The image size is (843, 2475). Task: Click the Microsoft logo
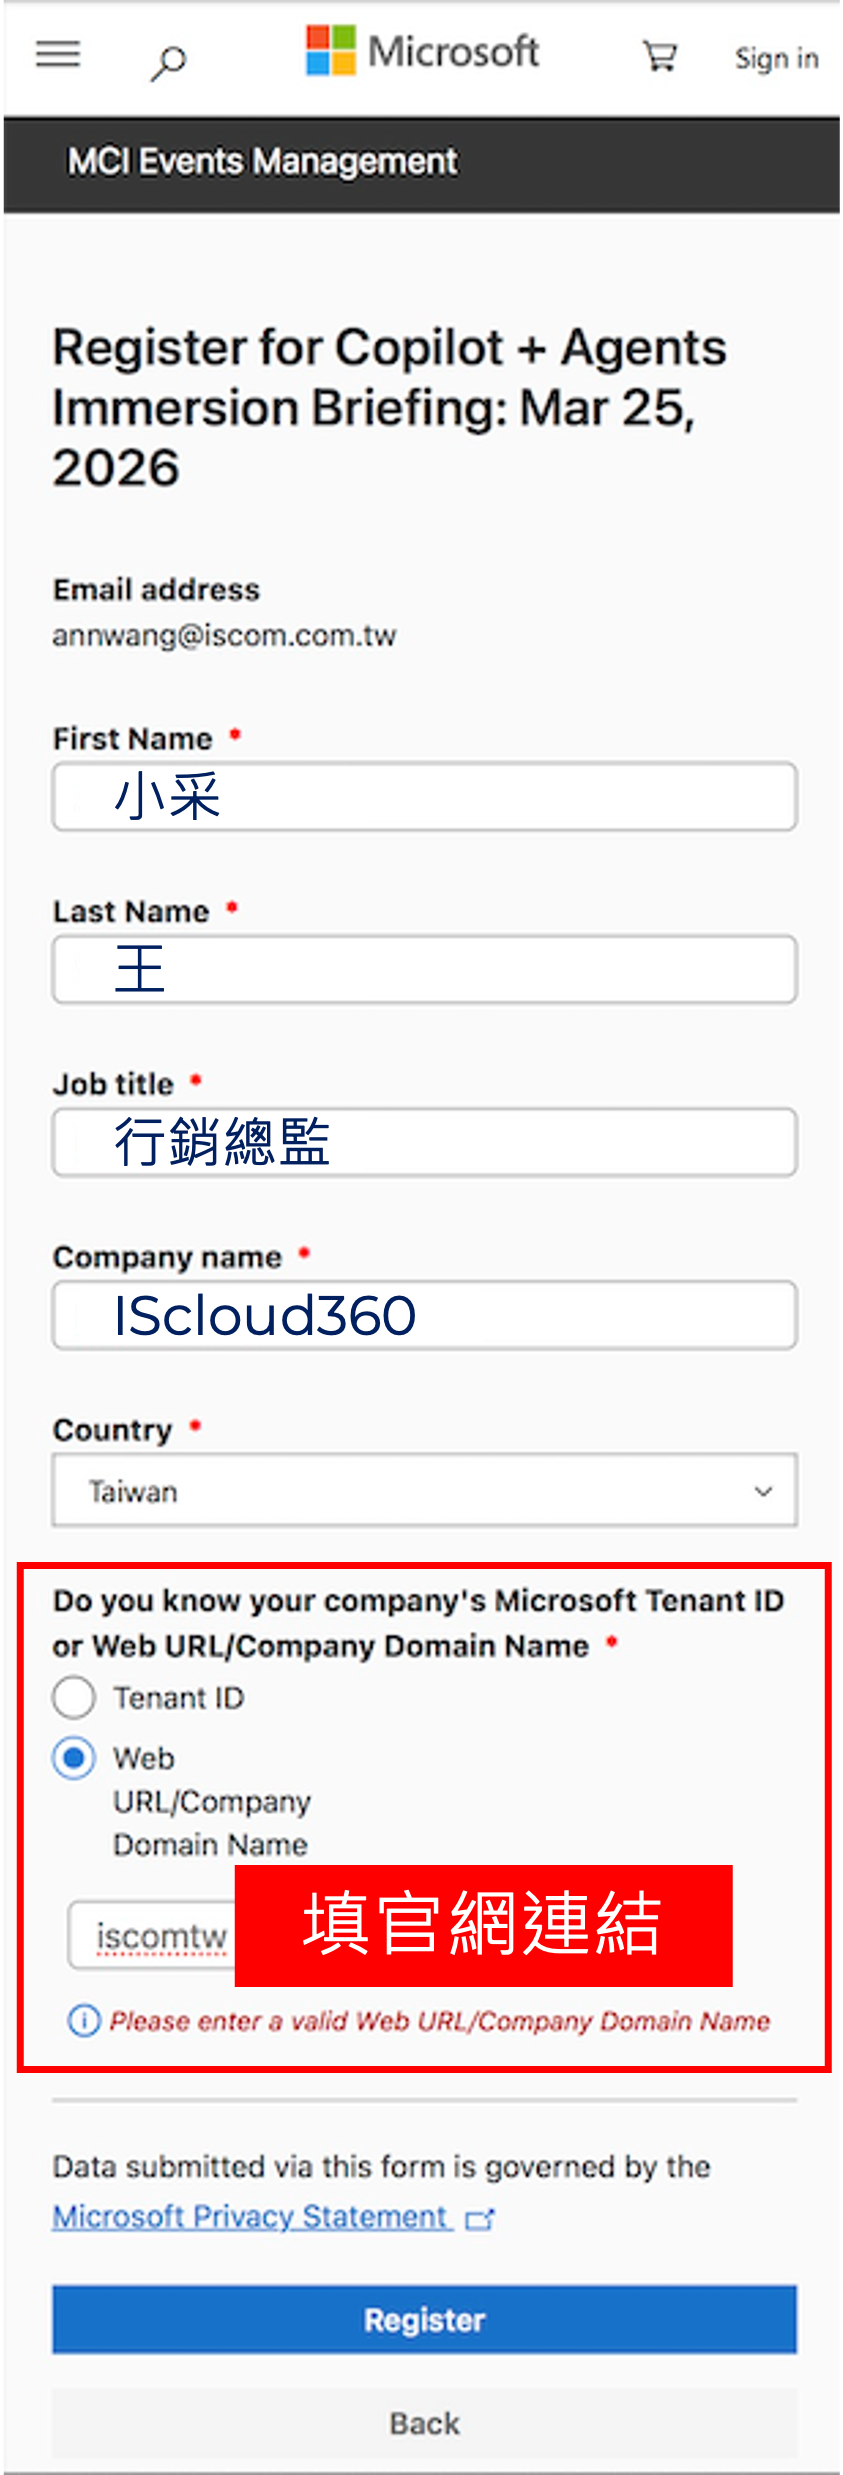click(423, 52)
